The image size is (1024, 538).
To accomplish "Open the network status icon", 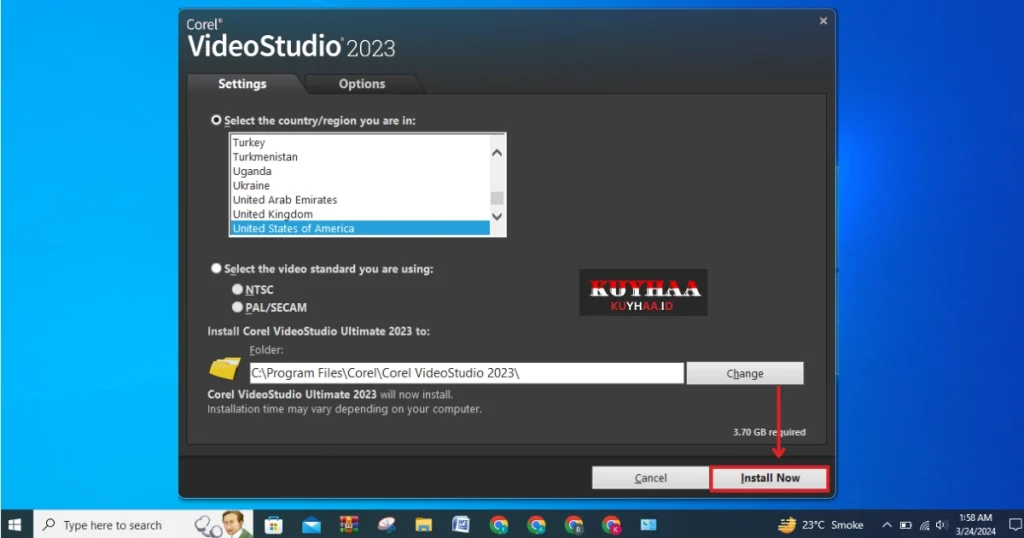I will coord(924,525).
